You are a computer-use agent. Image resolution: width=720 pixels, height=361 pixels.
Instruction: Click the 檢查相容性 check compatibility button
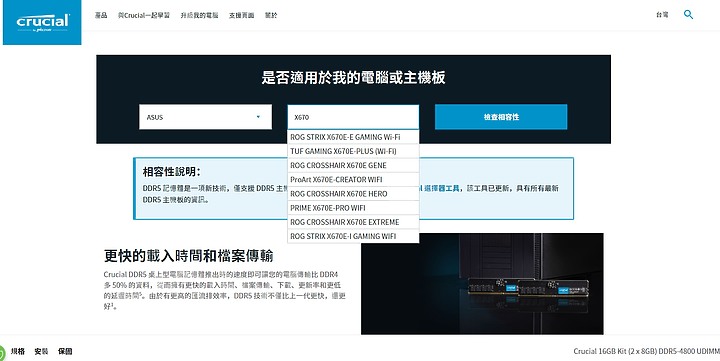501,117
